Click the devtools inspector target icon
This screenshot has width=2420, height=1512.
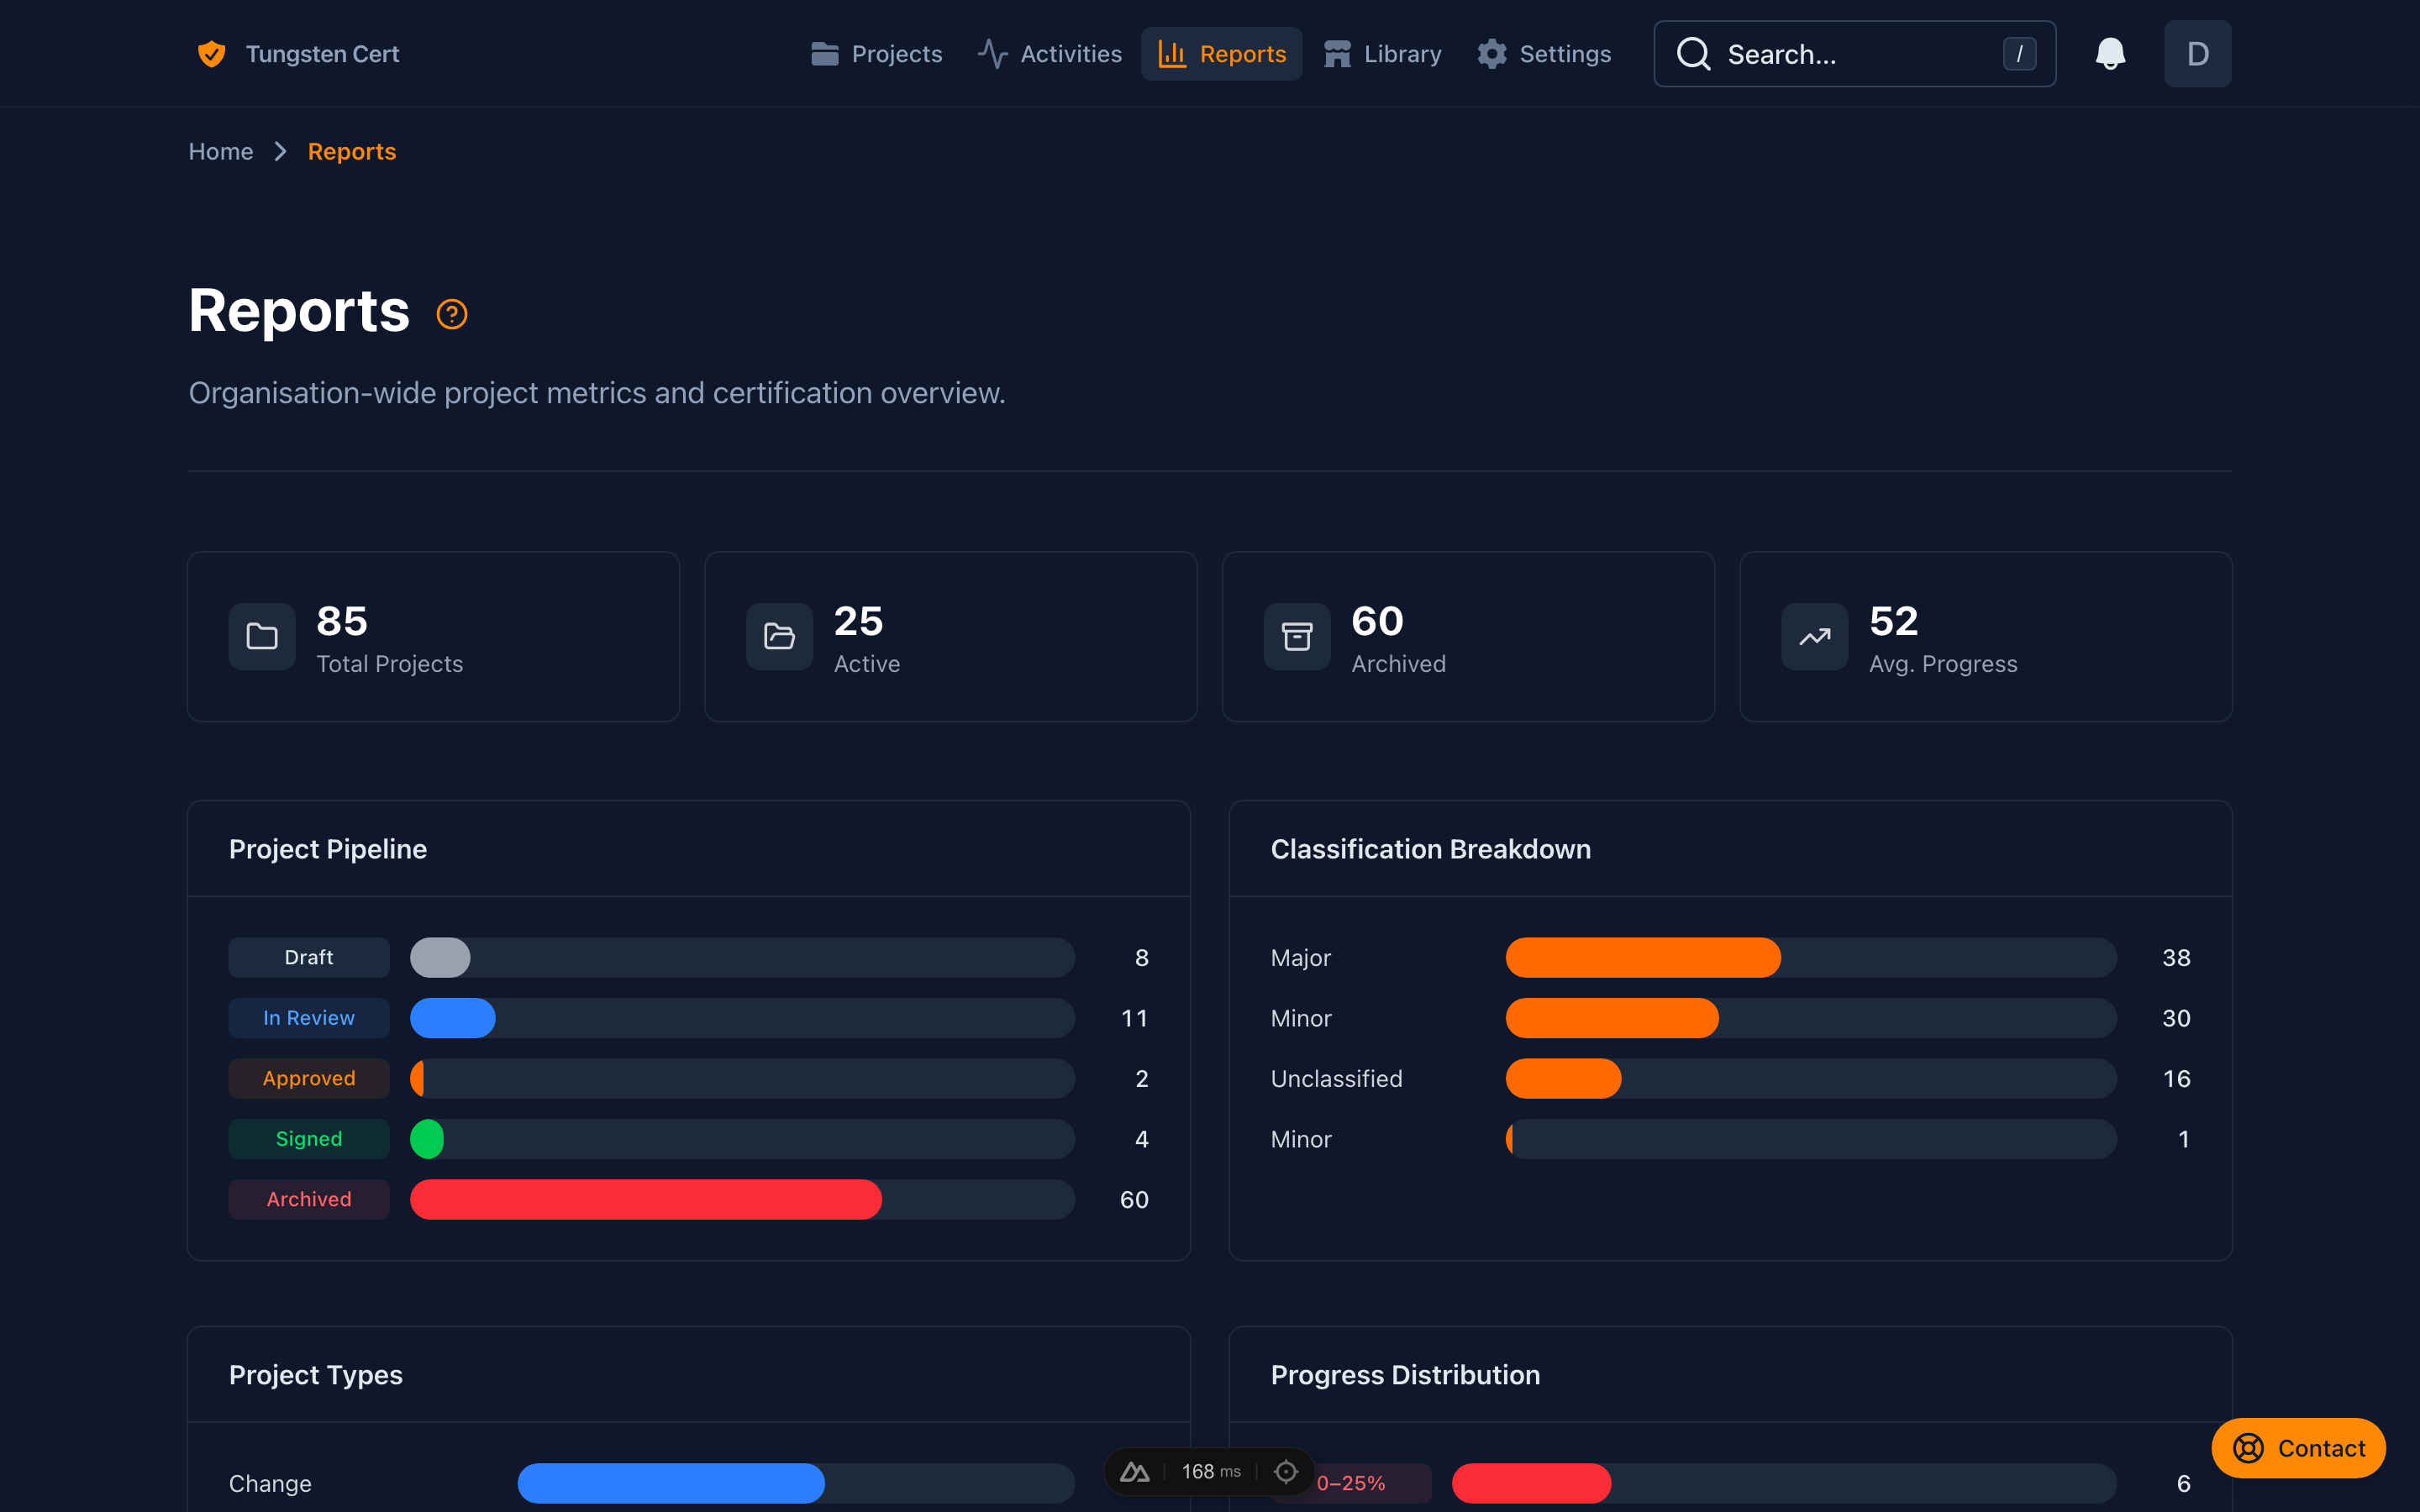tap(1286, 1471)
